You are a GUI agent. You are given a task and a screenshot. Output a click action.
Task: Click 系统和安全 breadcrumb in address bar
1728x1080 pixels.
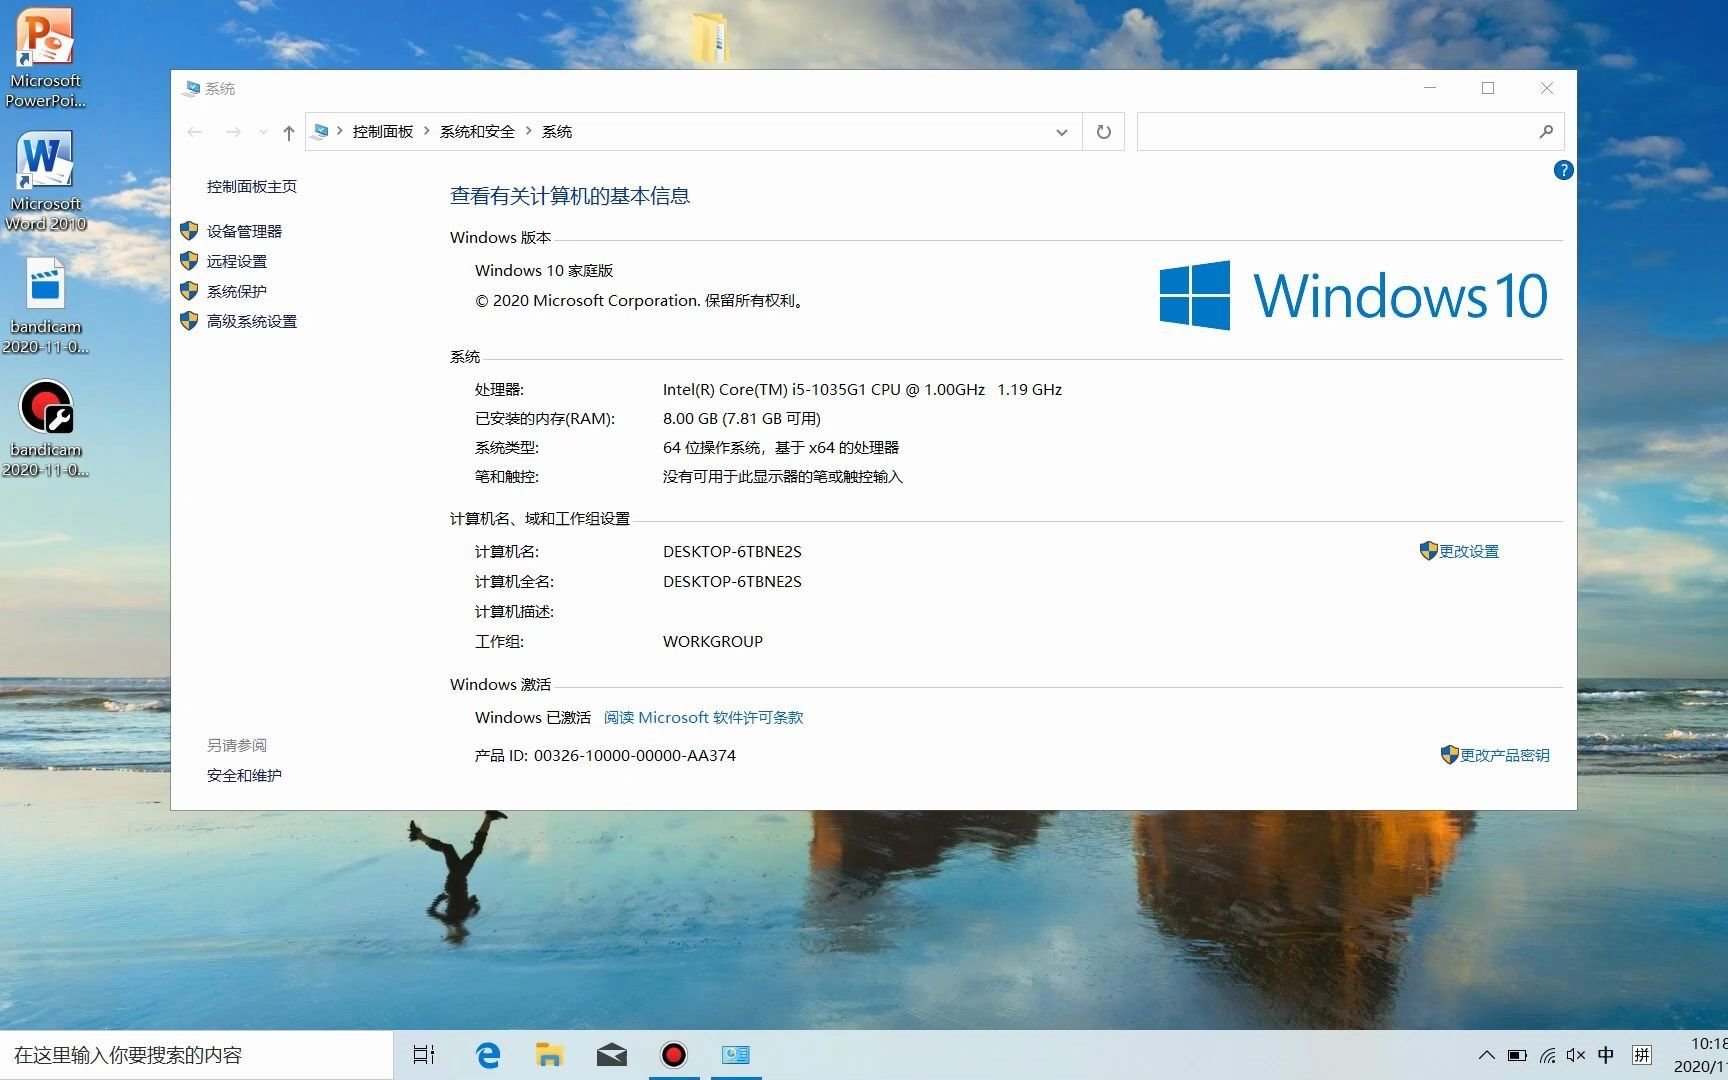click(477, 132)
